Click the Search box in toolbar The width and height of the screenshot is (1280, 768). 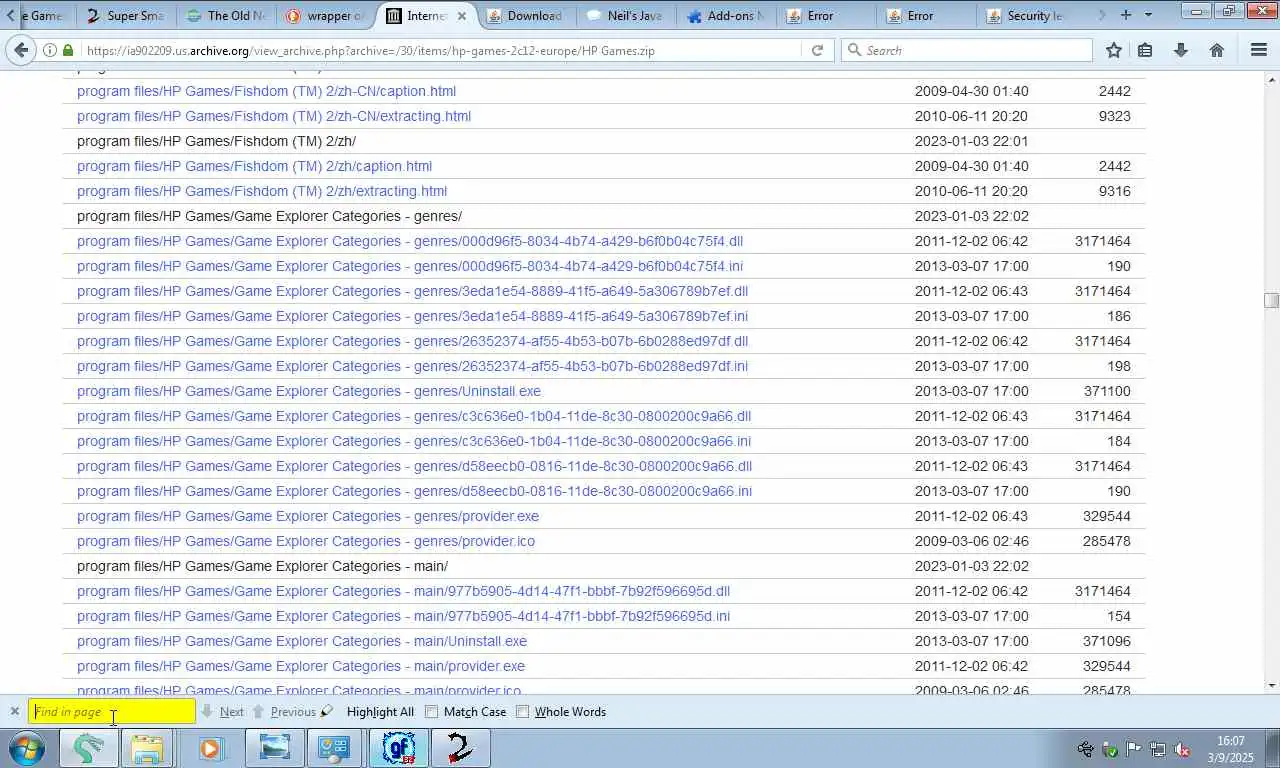[966, 50]
